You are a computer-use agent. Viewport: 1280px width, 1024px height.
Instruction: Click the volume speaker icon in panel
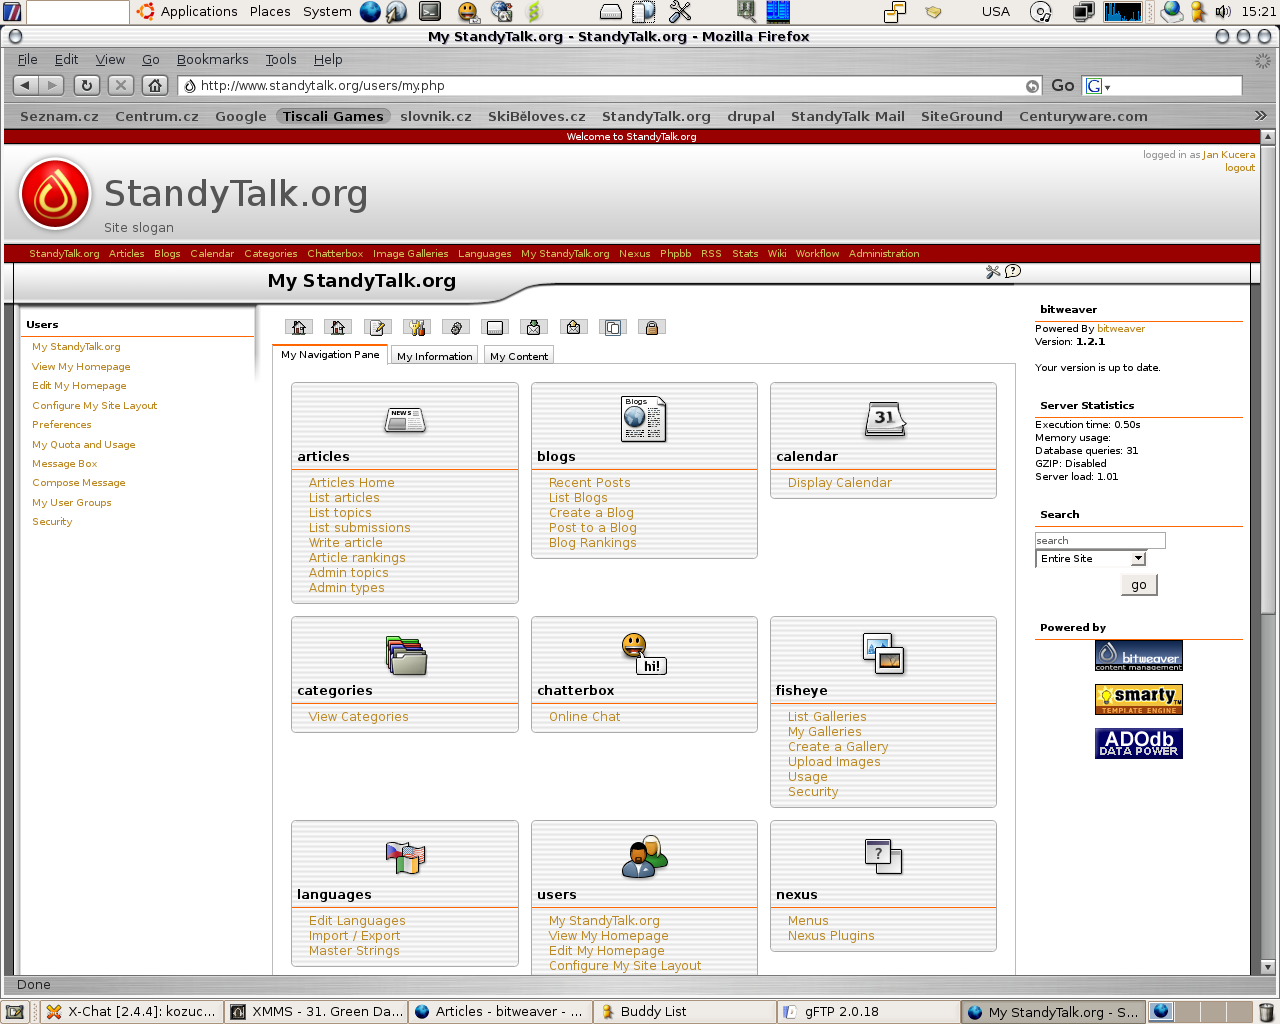click(1223, 12)
